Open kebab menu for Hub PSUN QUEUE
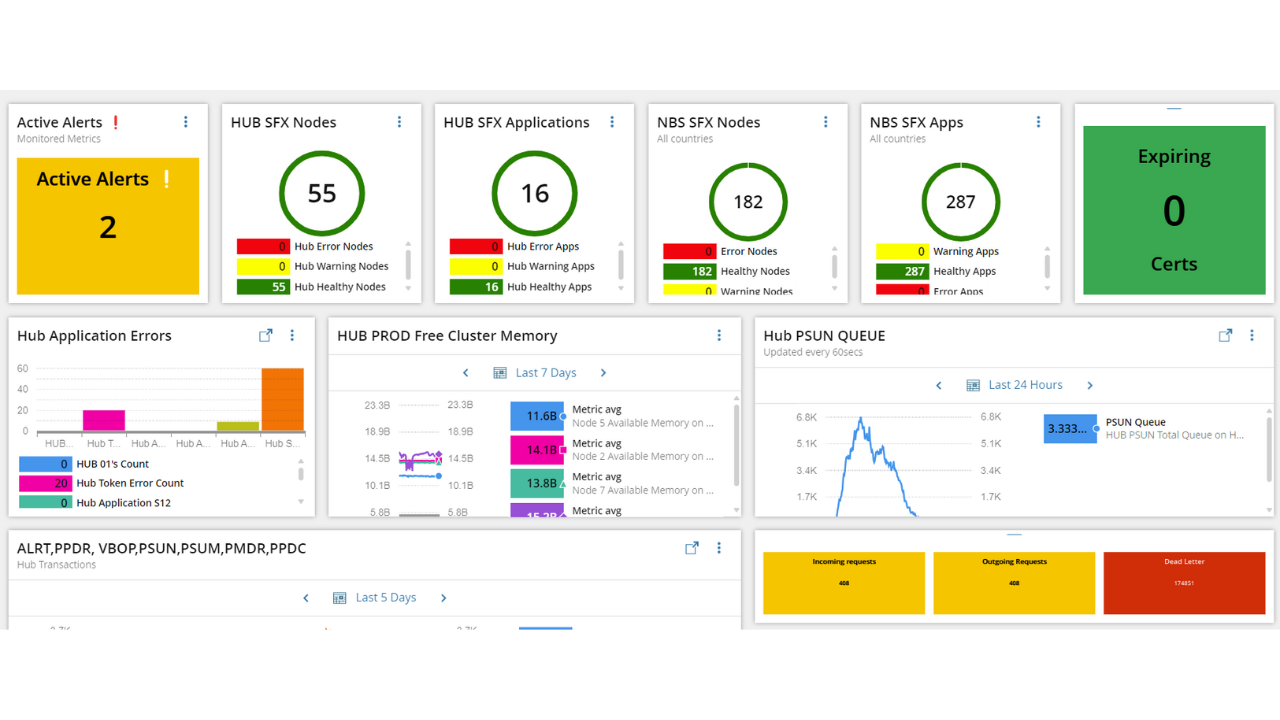 point(1252,336)
